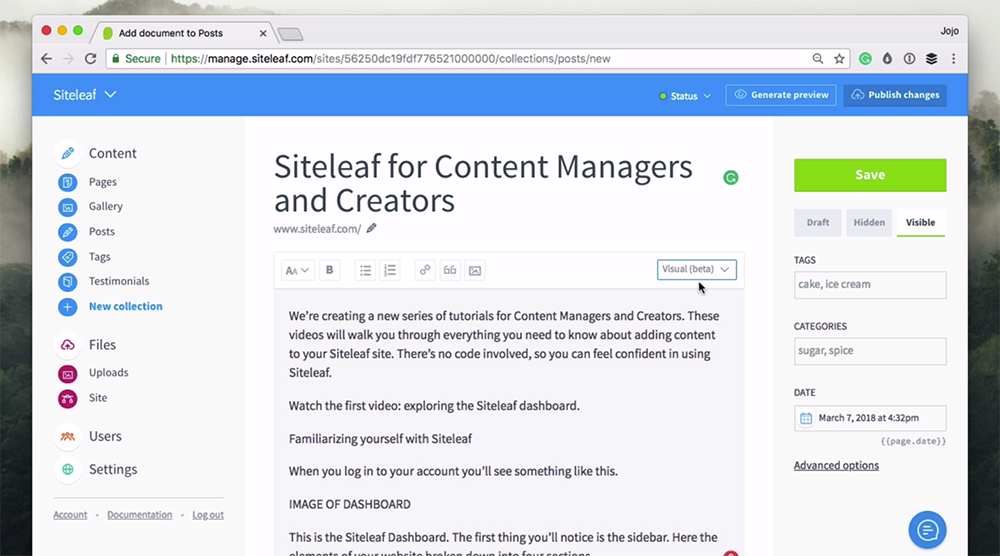Go back with the browser back arrow
Image resolution: width=1000 pixels, height=556 pixels.
47,59
